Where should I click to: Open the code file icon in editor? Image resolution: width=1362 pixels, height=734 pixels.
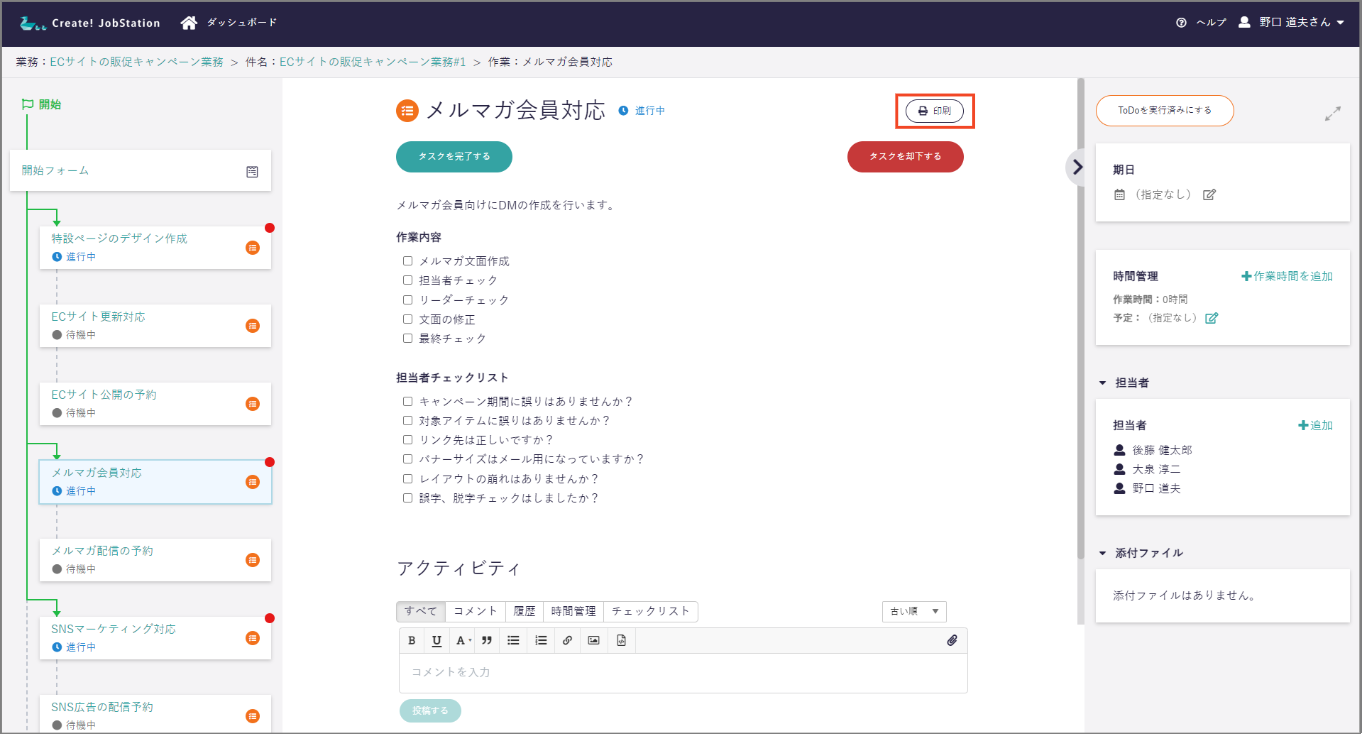621,641
